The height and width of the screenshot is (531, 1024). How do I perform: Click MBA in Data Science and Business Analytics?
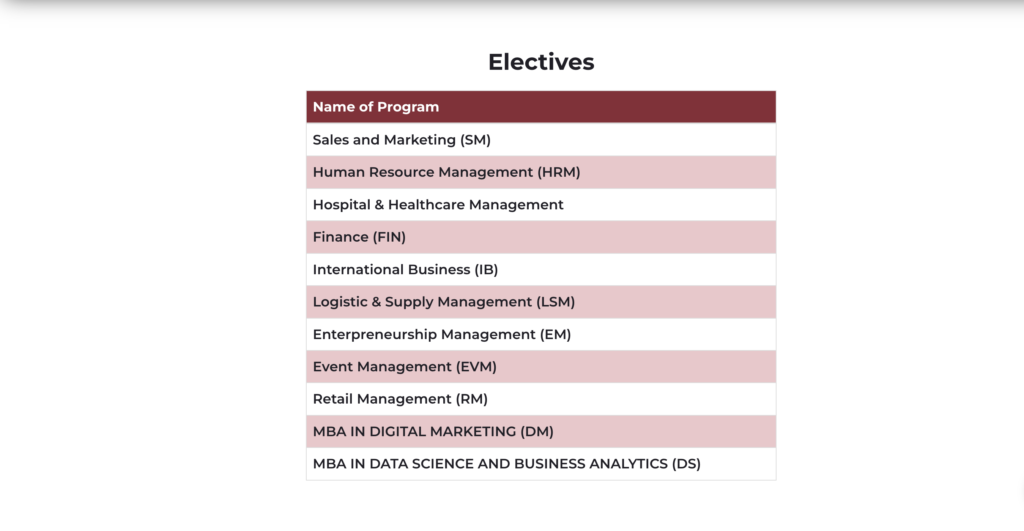tap(506, 464)
